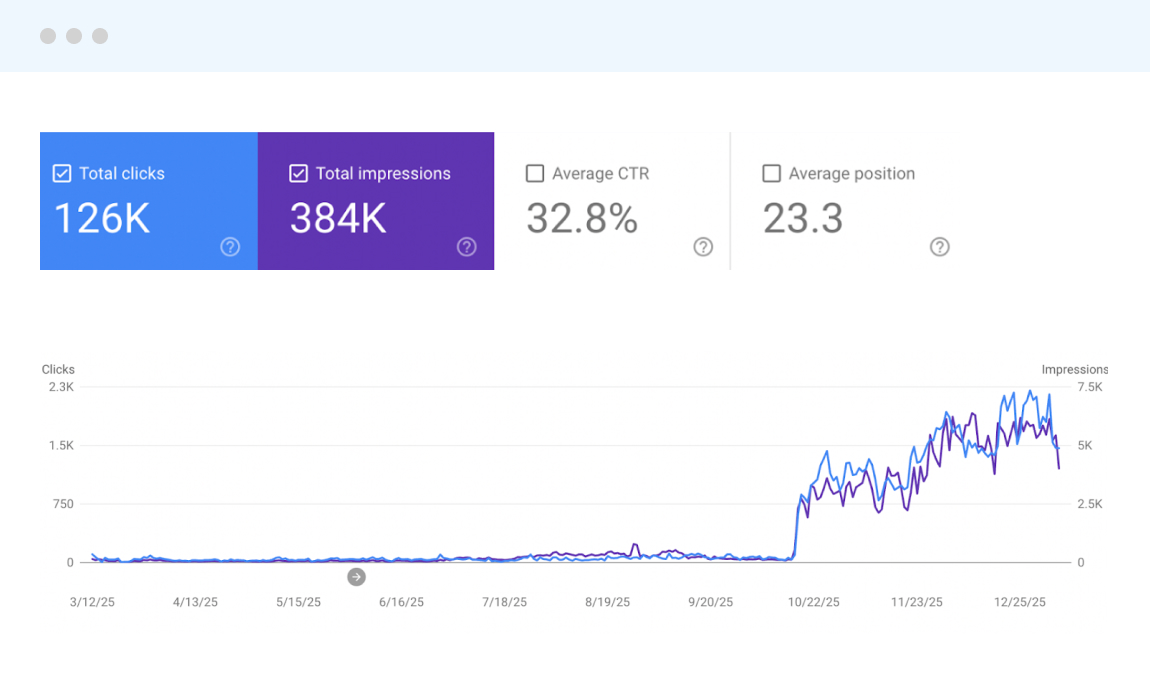This screenshot has width=1150, height=692.
Task: Click the circular arrow icon below the chart
Action: (x=356, y=577)
